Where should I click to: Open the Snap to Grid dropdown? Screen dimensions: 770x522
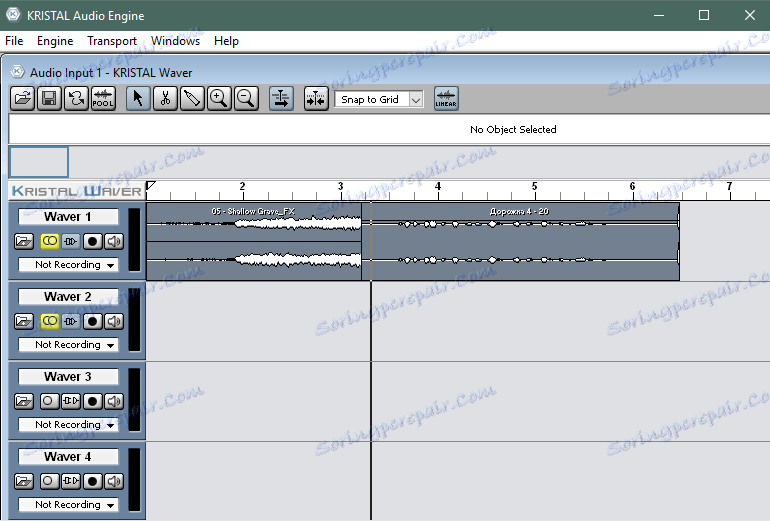(x=379, y=99)
